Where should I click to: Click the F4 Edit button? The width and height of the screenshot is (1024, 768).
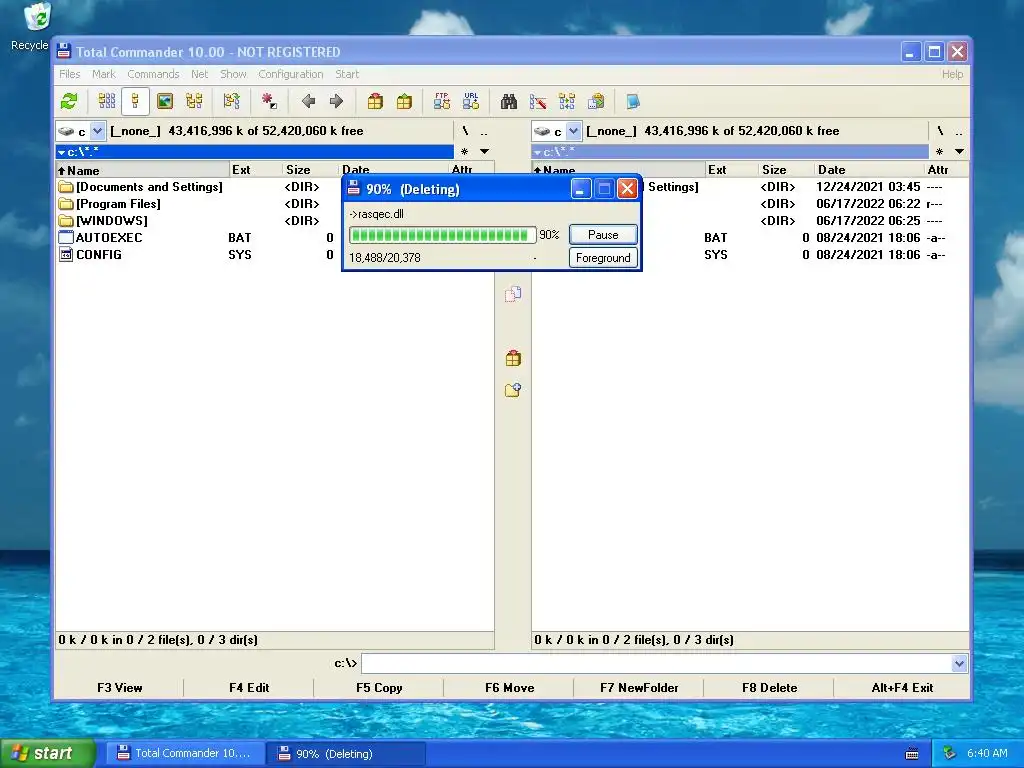pos(249,688)
